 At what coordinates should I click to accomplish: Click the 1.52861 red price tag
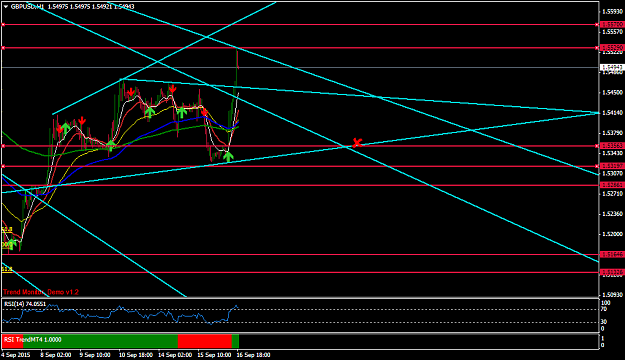[612, 185]
